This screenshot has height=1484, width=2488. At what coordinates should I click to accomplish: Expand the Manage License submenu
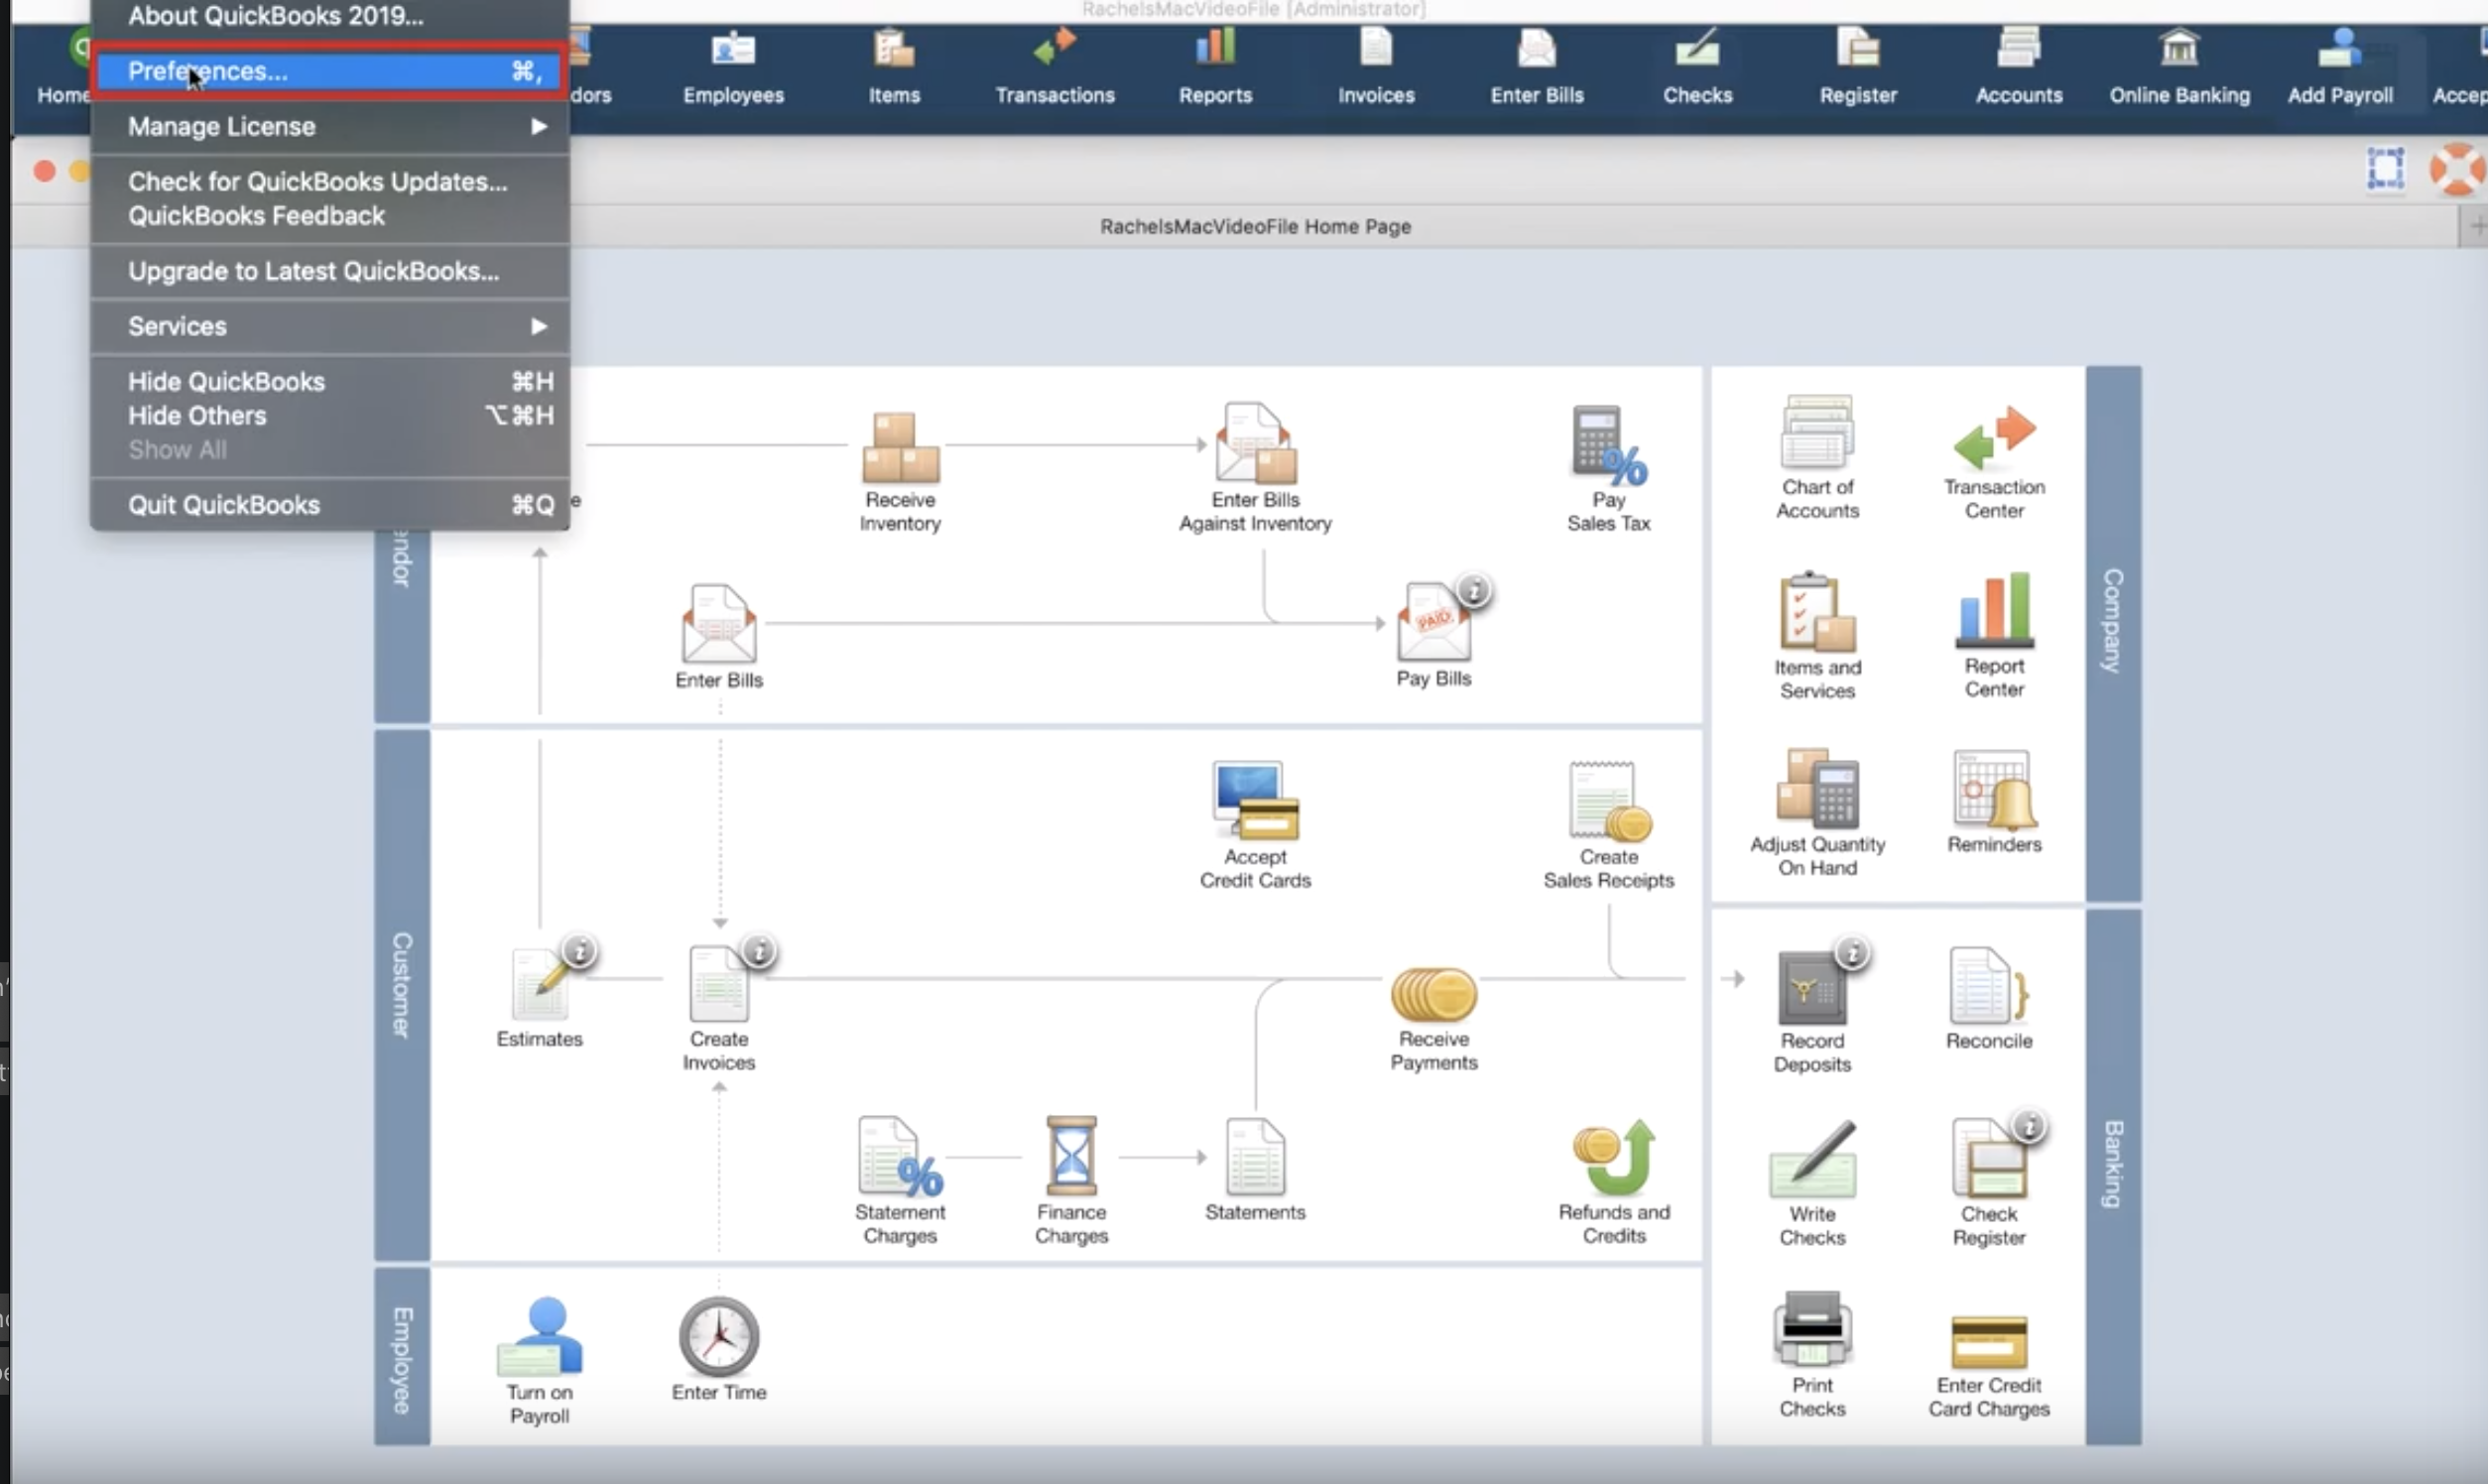click(329, 126)
